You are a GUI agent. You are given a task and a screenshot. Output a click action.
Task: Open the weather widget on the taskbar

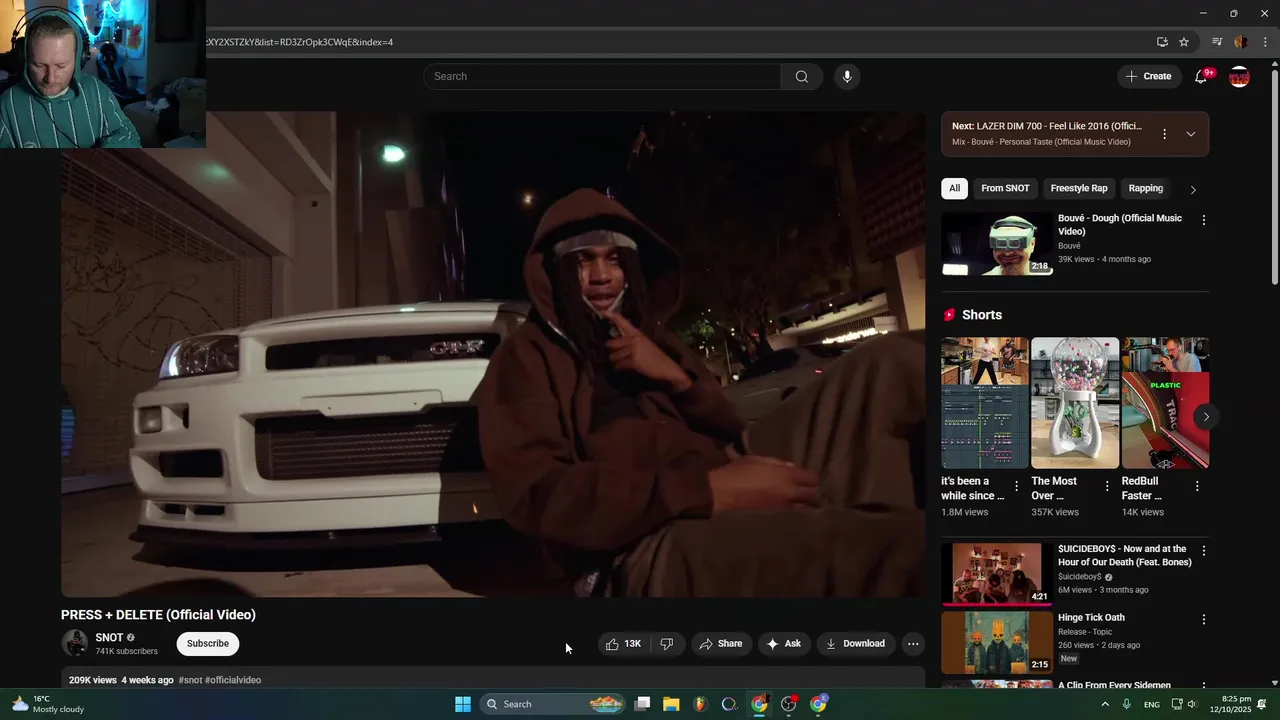pyautogui.click(x=48, y=704)
